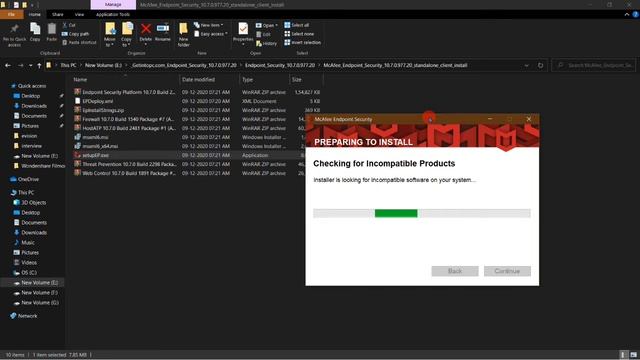Click the Back button in McAfee installer
The width and height of the screenshot is (640, 360).
[x=455, y=271]
